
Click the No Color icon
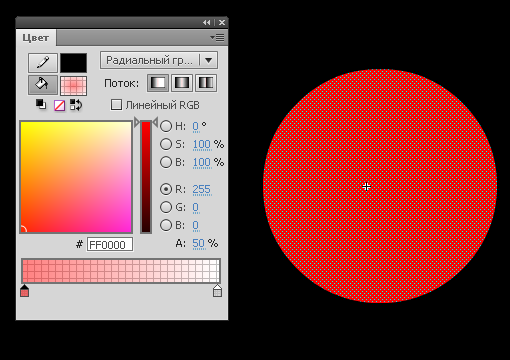[x=59, y=105]
